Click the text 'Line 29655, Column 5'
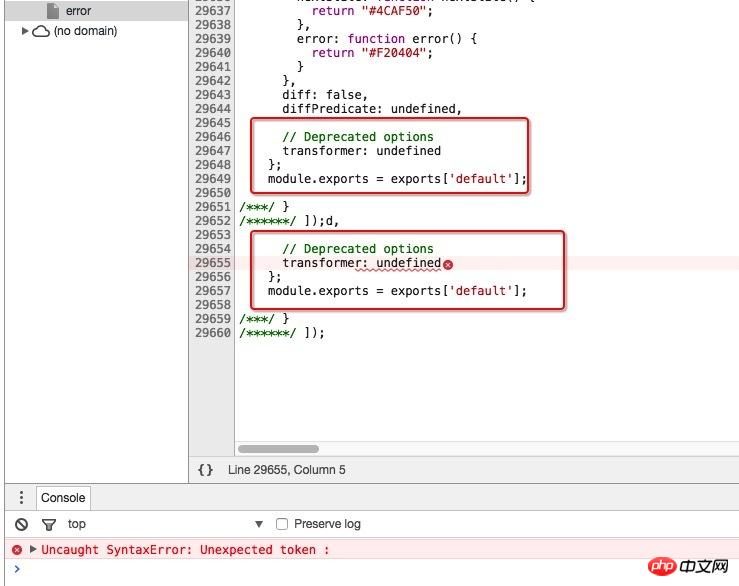Screen dimensions: 739x586 click(x=287, y=470)
